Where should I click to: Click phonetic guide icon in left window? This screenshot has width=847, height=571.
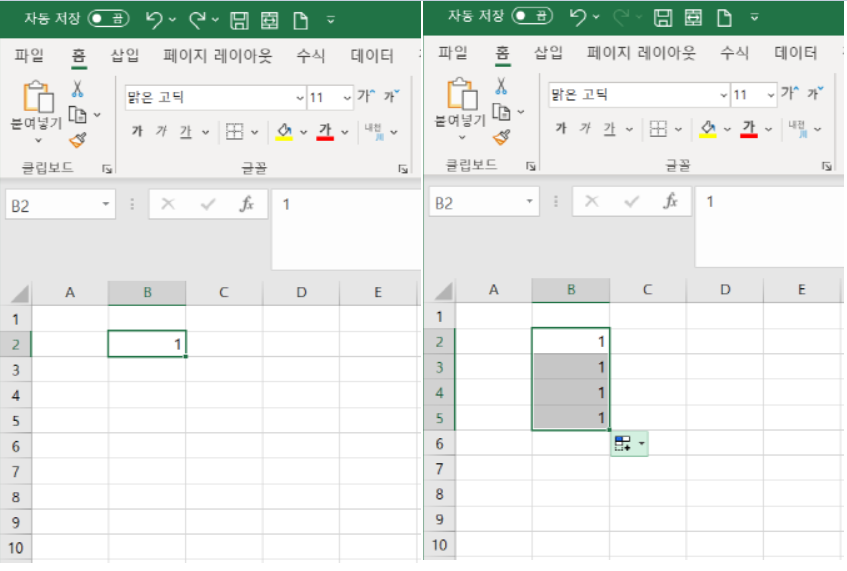coord(373,131)
